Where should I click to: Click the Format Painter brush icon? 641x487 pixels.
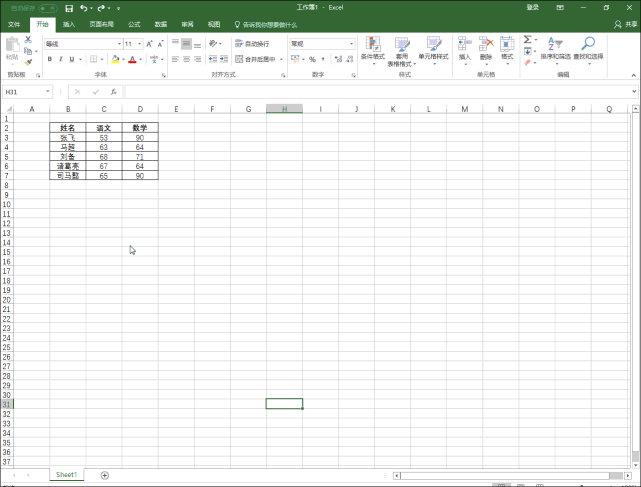click(28, 63)
